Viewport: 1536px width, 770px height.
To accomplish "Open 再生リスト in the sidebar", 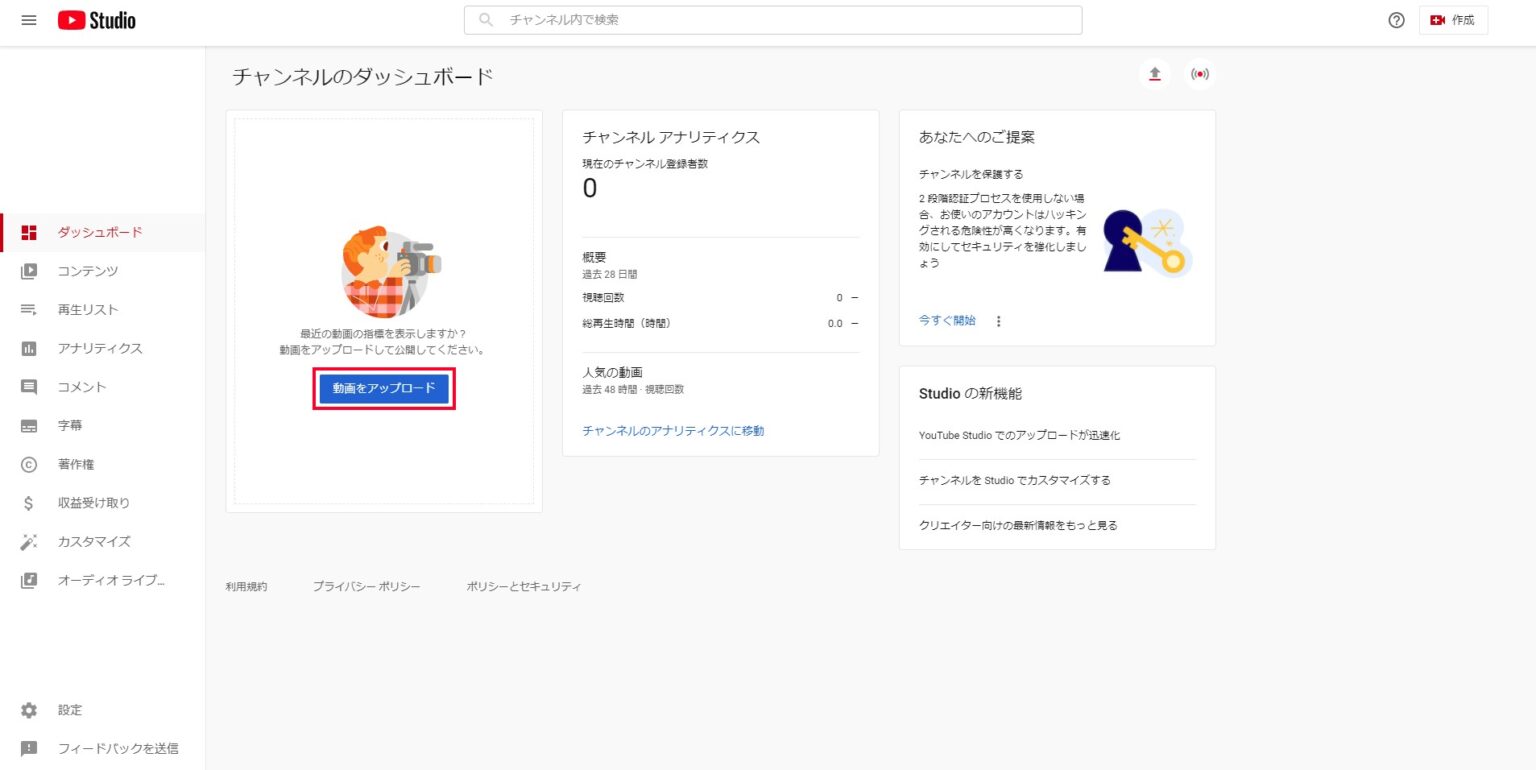I will pyautogui.click(x=88, y=310).
